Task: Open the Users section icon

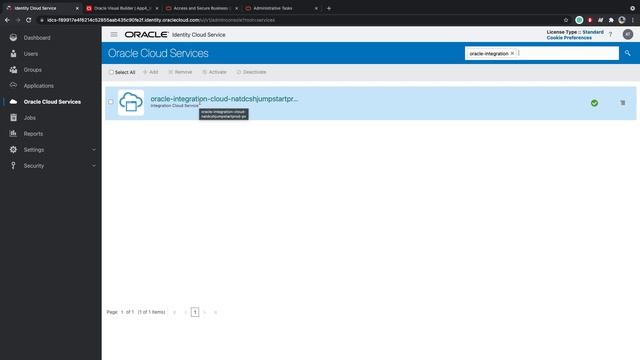Action: click(13, 53)
